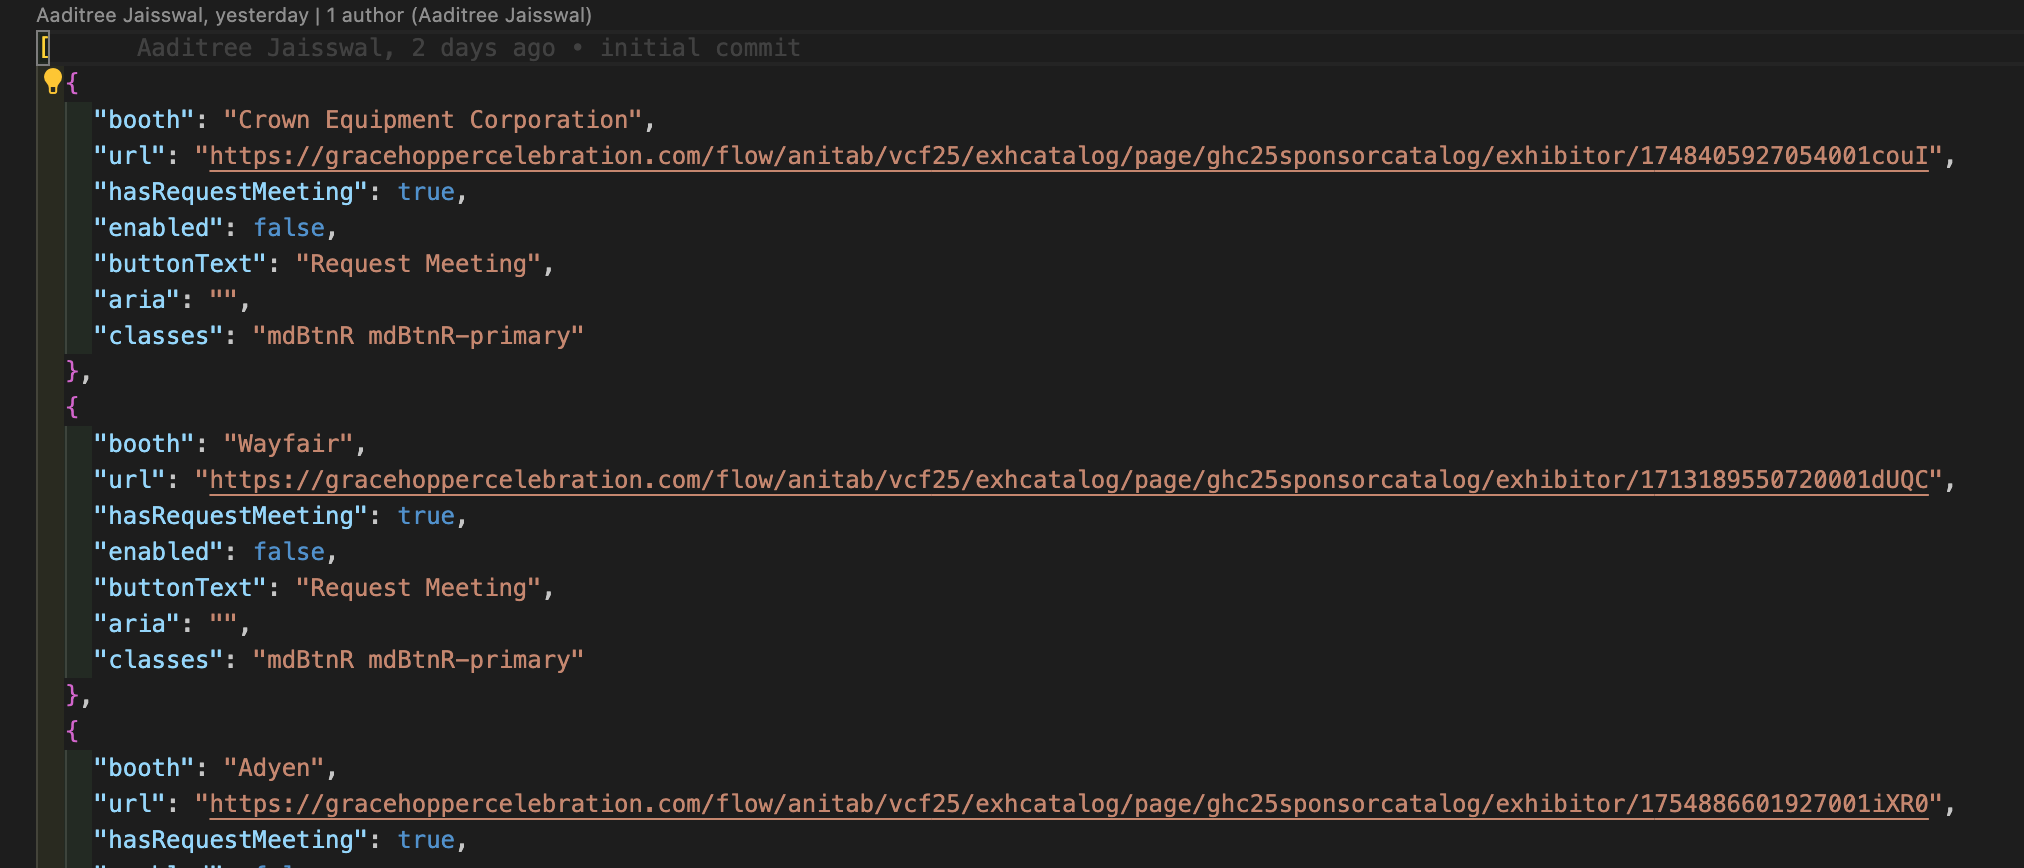Follow the Wayfair exhibitor URL link

pyautogui.click(x=1068, y=480)
